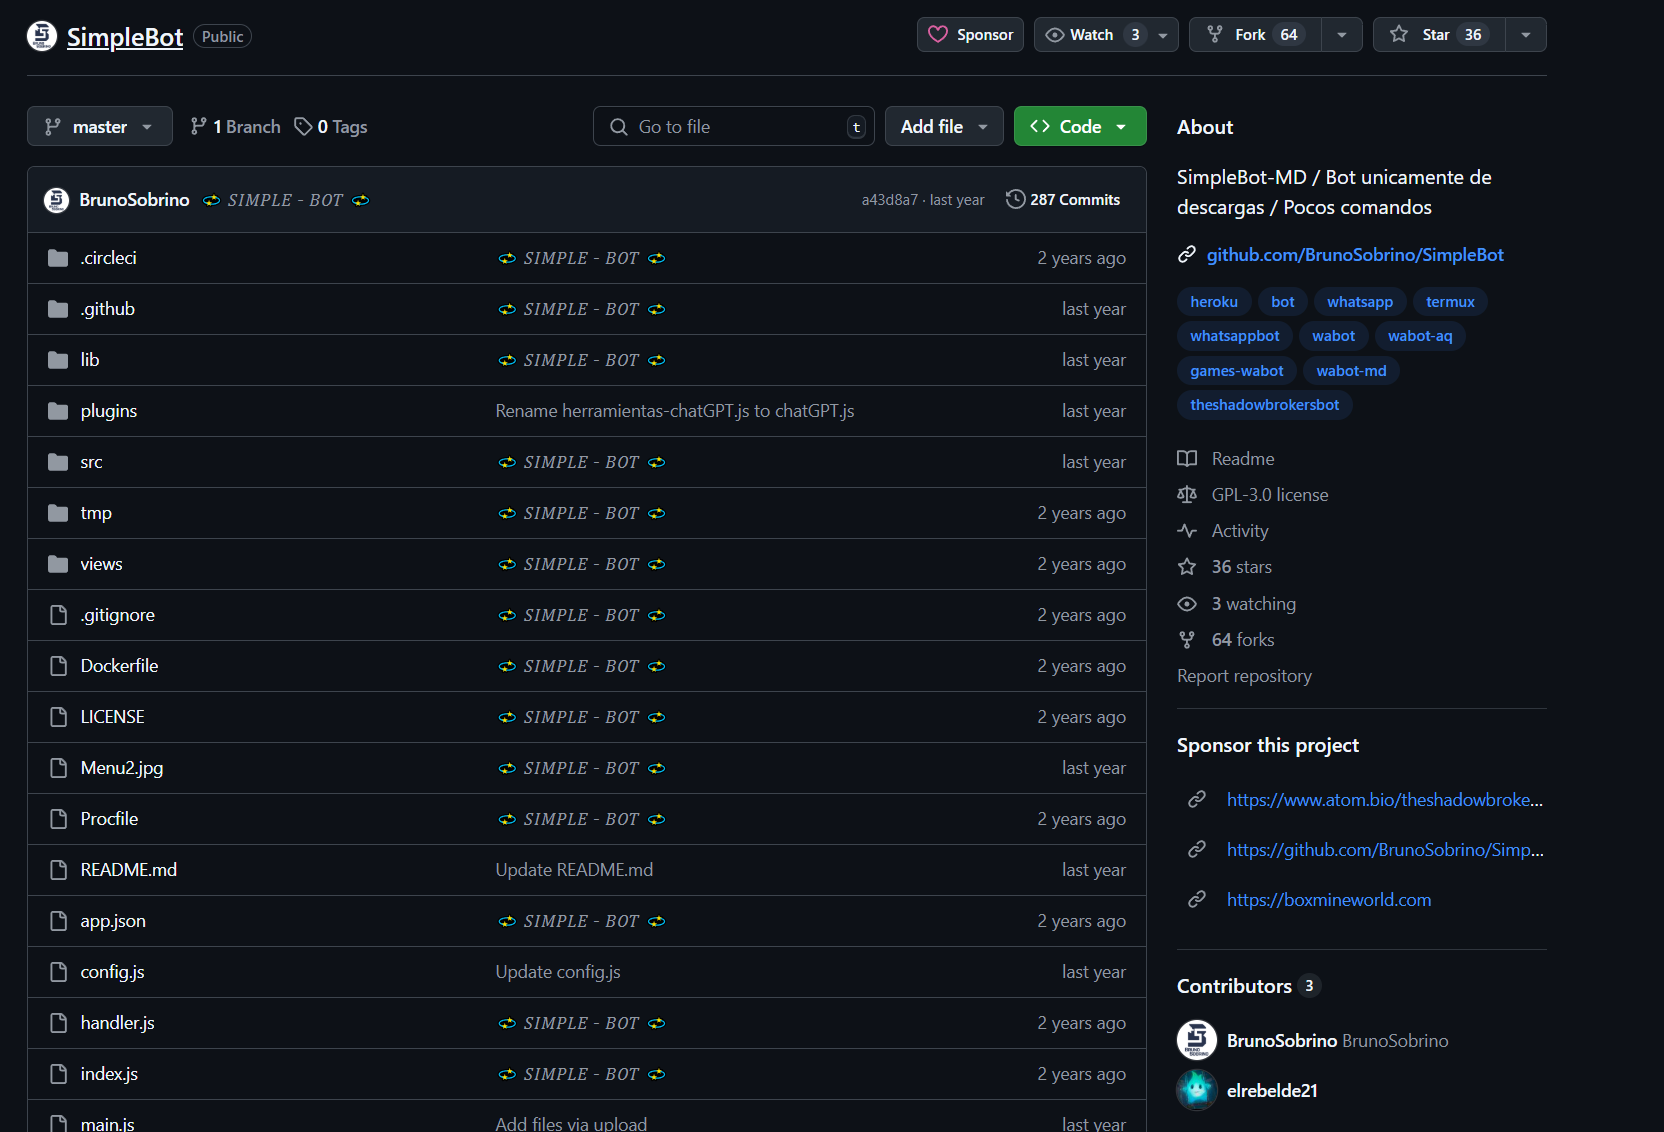Click the Fork button
This screenshot has height=1132, width=1664.
point(1255,35)
